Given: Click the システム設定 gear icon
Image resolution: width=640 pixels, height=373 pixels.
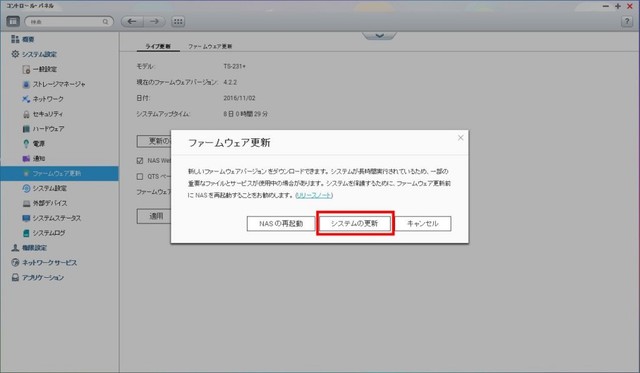Looking at the screenshot, I should click(15, 54).
